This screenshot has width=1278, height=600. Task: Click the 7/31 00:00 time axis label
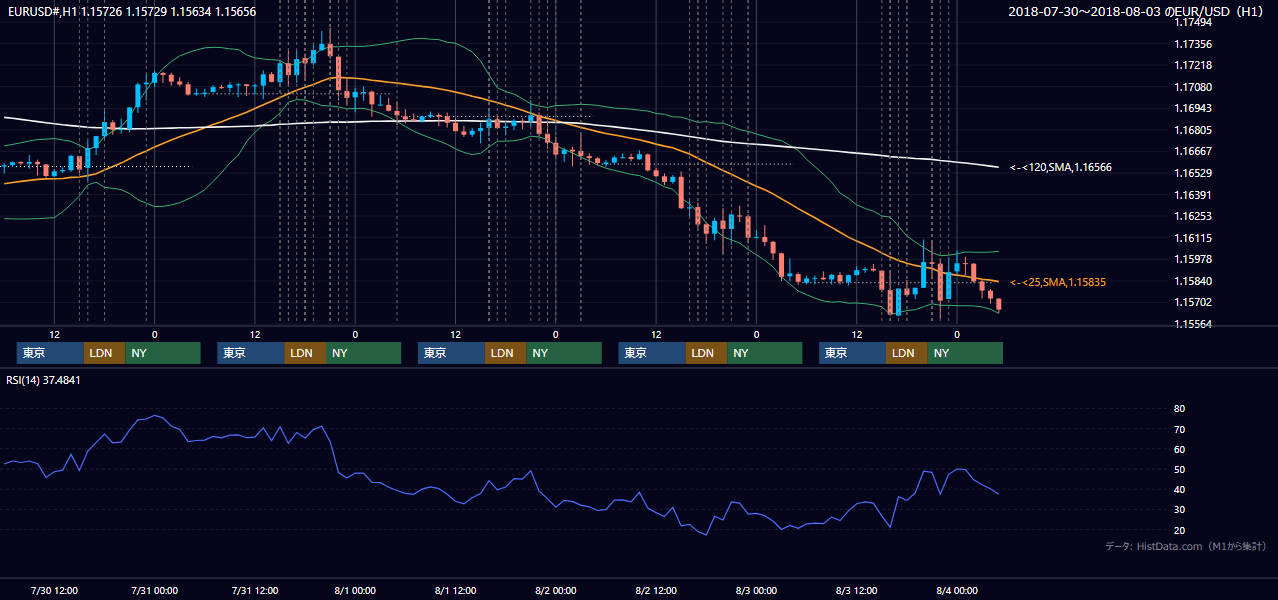tap(155, 590)
